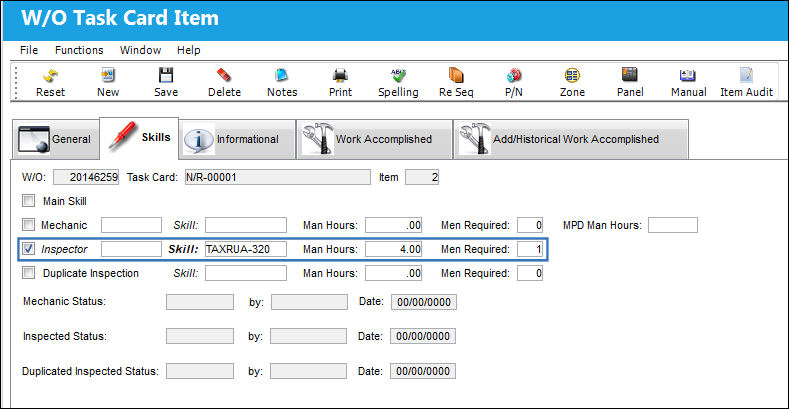Switch to the Informational tab
Screen dimensions: 789x409
(x=237, y=139)
